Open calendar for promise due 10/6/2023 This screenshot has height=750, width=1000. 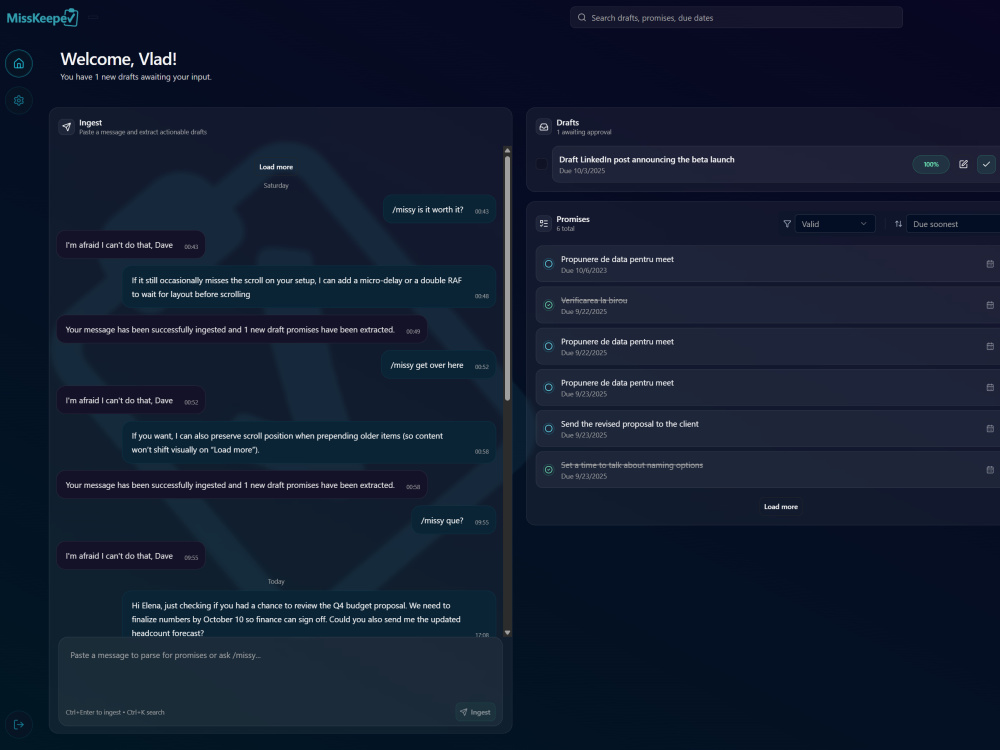[990, 264]
